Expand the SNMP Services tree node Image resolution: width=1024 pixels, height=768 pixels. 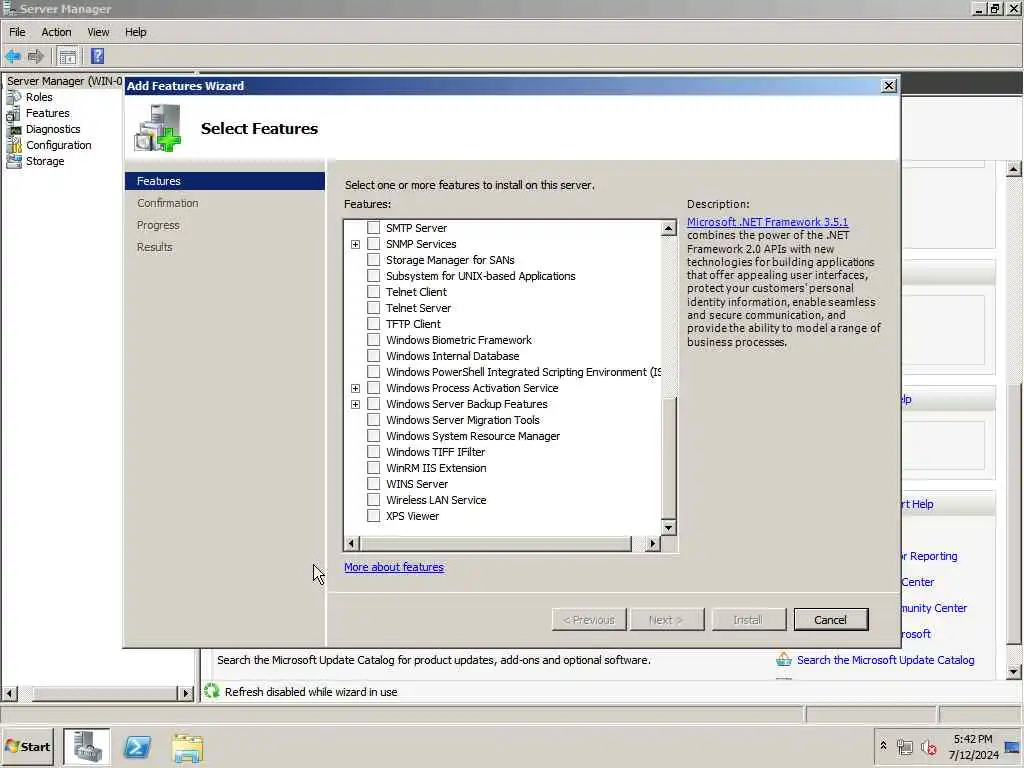pos(355,244)
